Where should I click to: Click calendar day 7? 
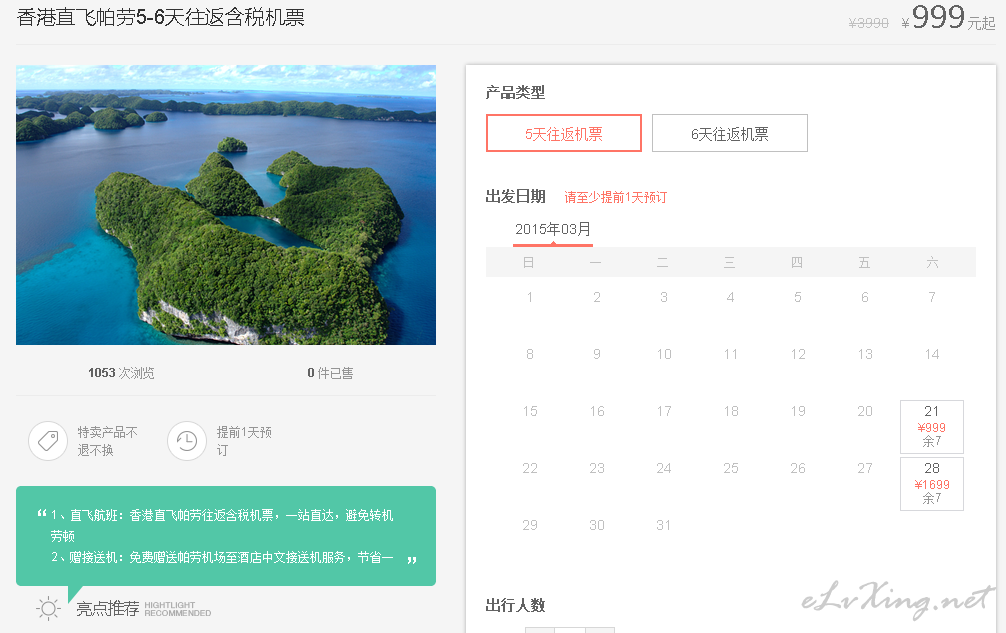tap(932, 297)
